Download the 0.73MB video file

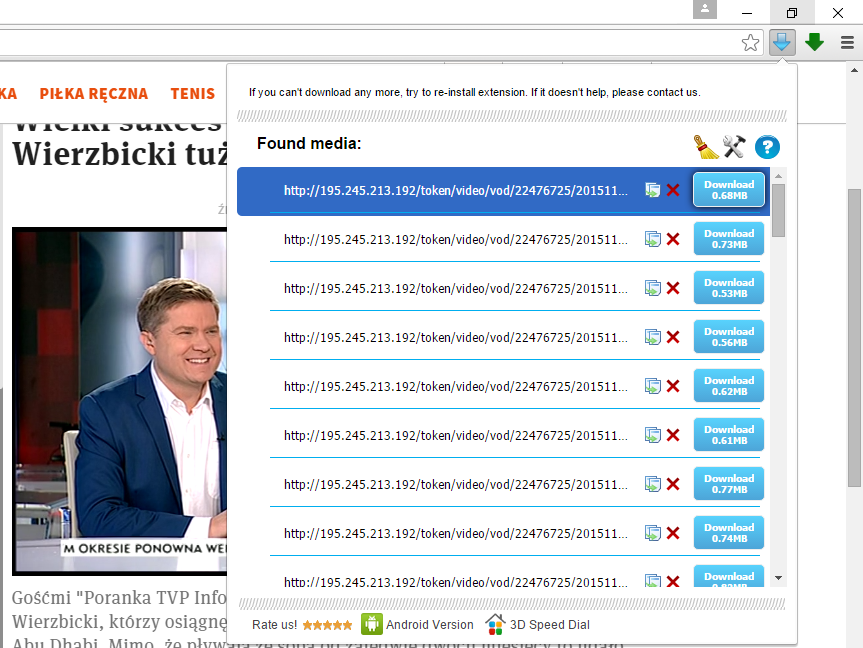pos(729,239)
